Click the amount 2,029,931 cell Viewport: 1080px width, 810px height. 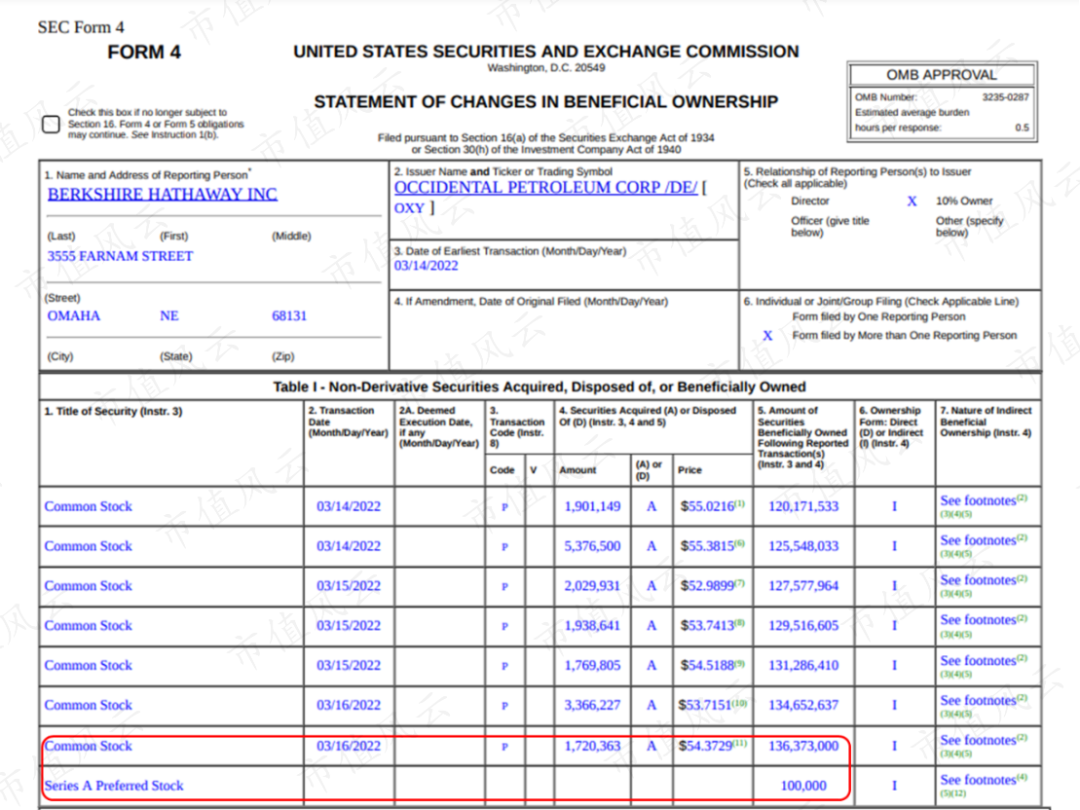(x=592, y=586)
